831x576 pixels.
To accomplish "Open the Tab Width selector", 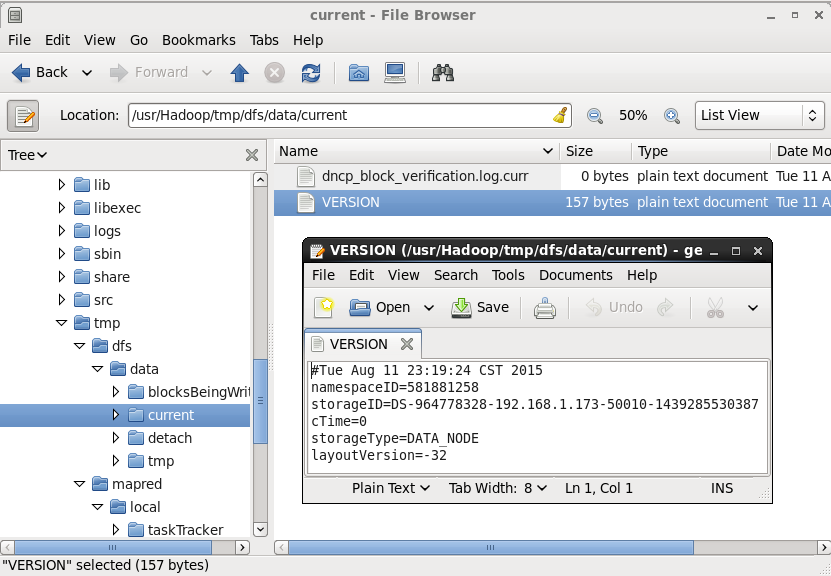I will pyautogui.click(x=498, y=488).
